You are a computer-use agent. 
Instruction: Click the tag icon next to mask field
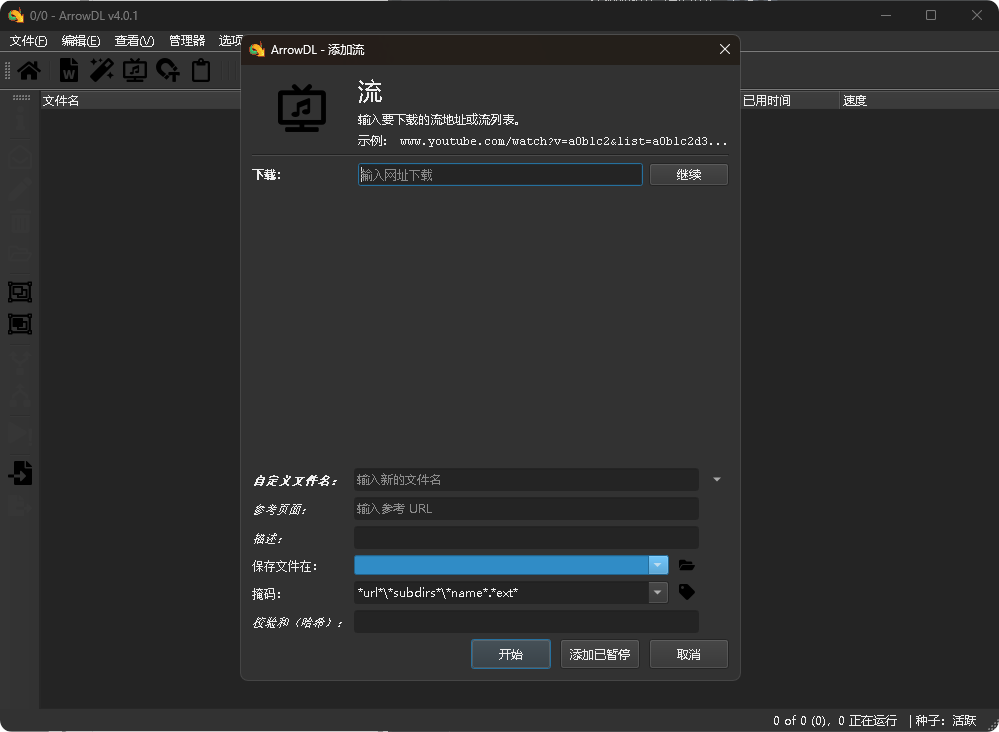coord(687,592)
